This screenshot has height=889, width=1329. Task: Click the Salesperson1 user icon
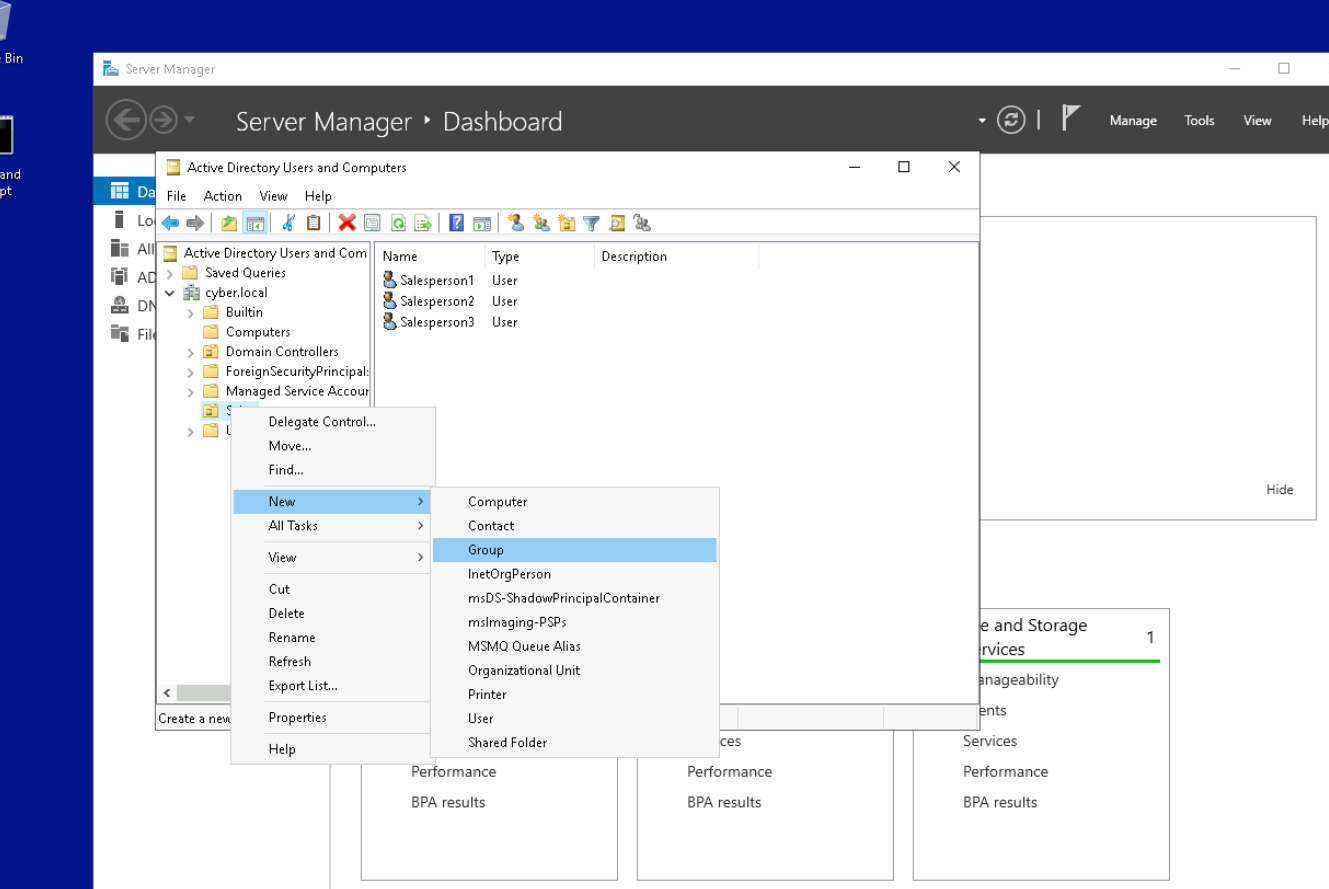coord(390,281)
